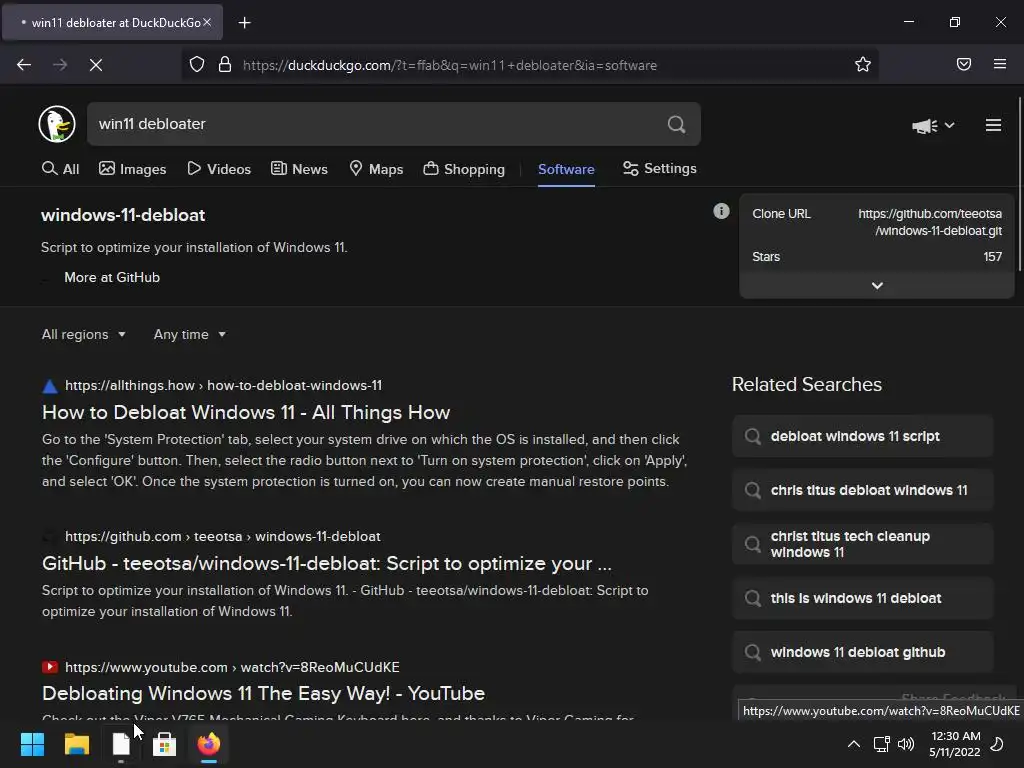Viewport: 1024px width, 768px height.
Task: Open Debloating Windows 11 The Easy Way result
Action: (x=263, y=693)
